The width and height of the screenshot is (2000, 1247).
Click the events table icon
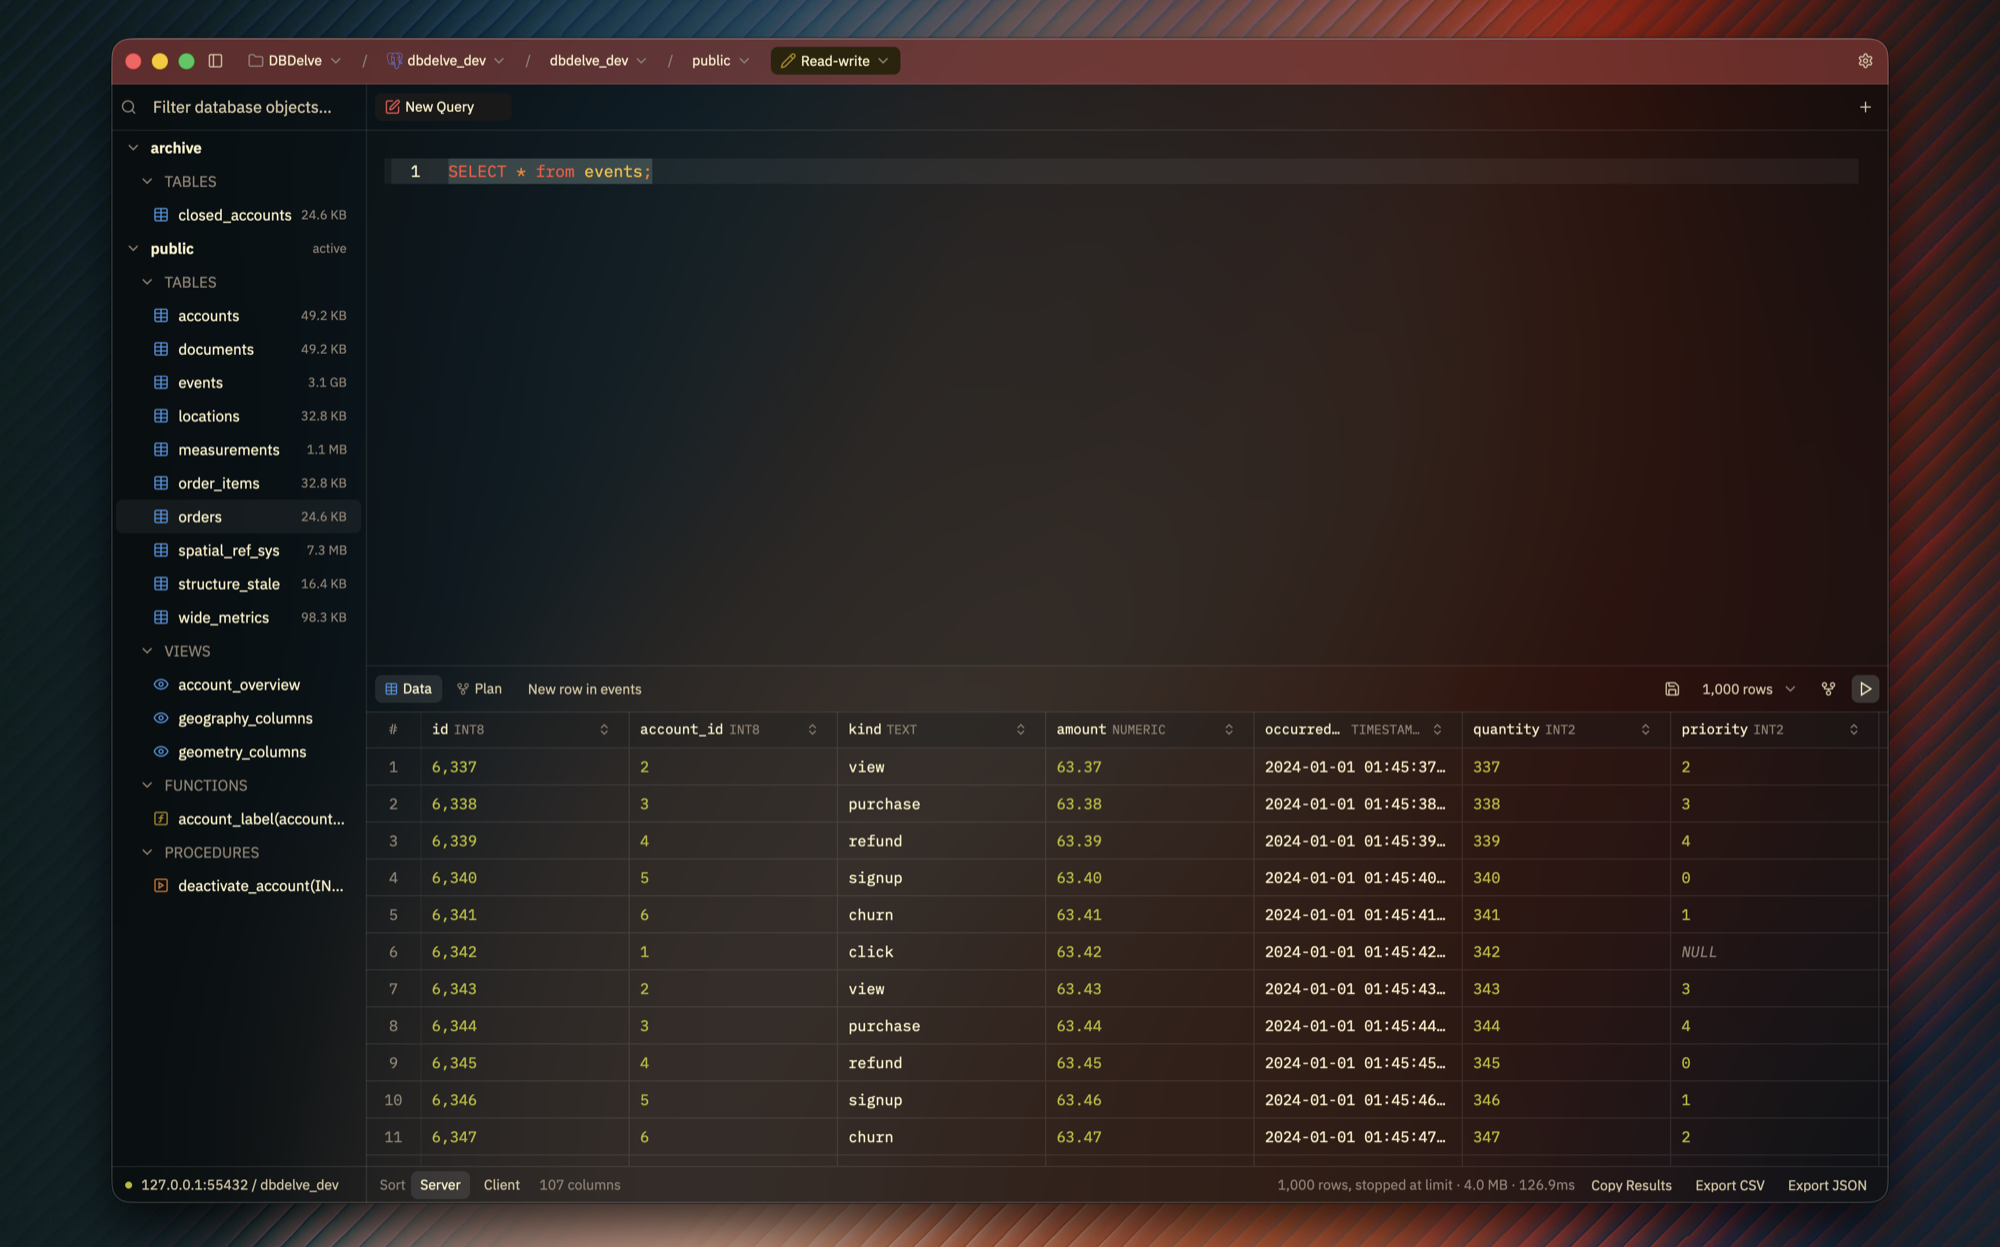tap(161, 382)
